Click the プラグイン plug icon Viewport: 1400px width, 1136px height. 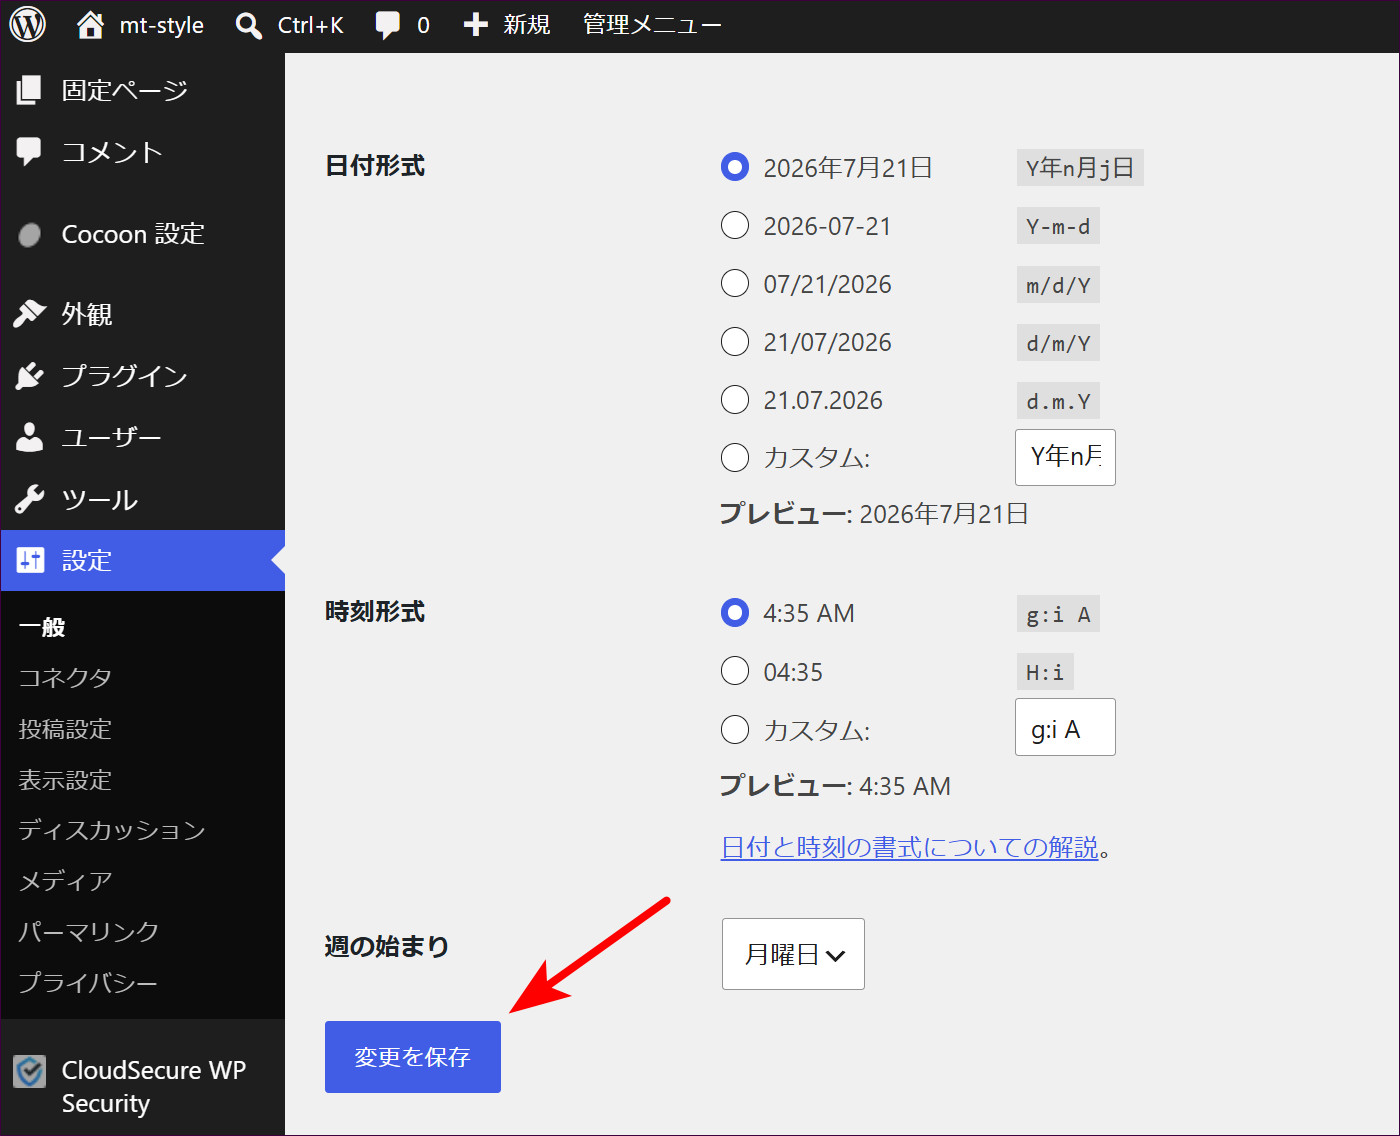(30, 376)
